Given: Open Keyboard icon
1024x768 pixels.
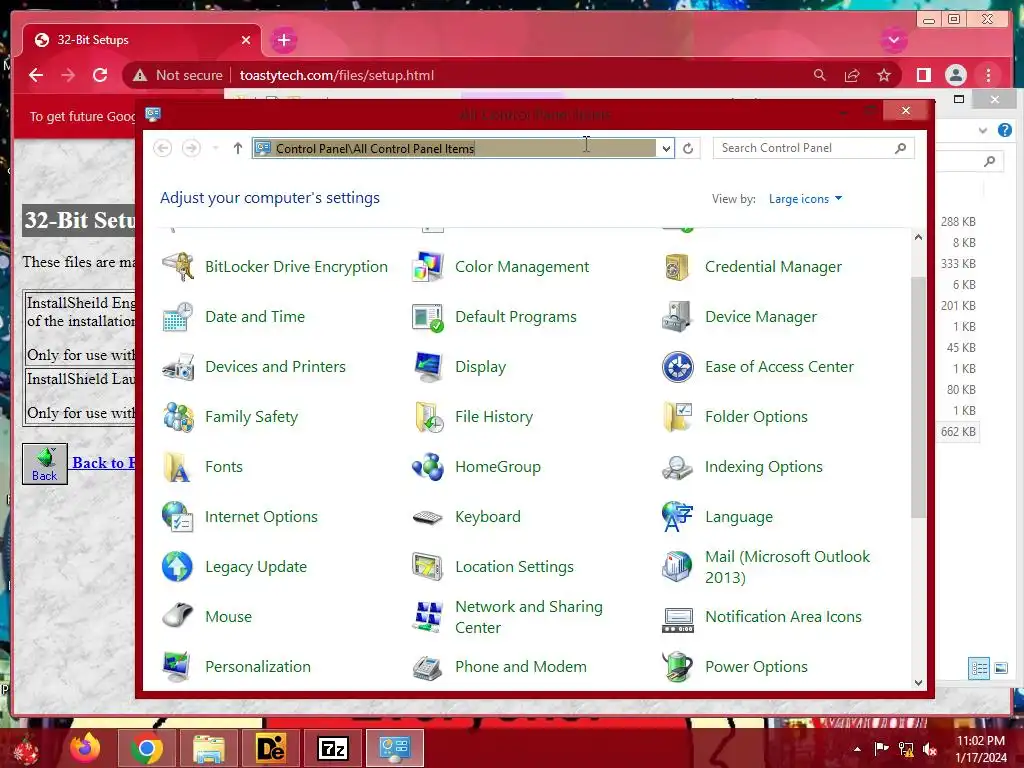Looking at the screenshot, I should click(x=428, y=517).
